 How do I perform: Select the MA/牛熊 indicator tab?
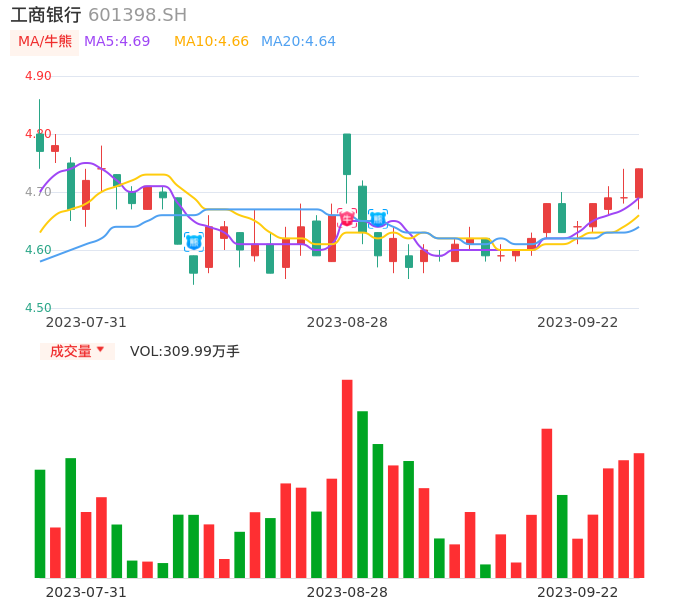click(44, 42)
